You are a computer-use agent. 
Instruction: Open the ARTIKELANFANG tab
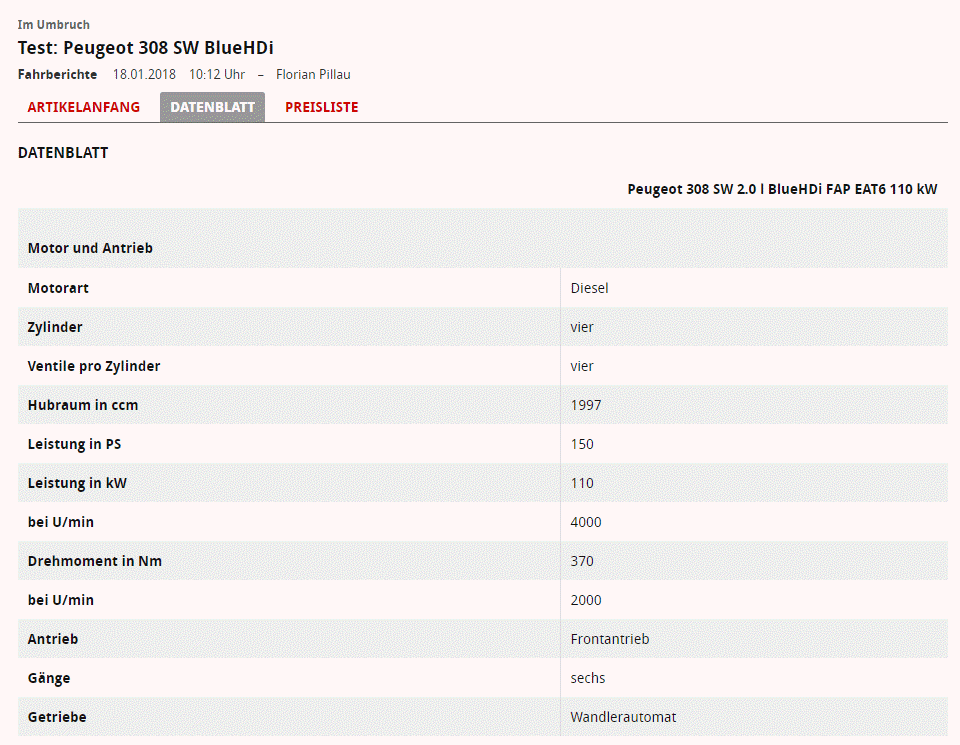click(84, 107)
